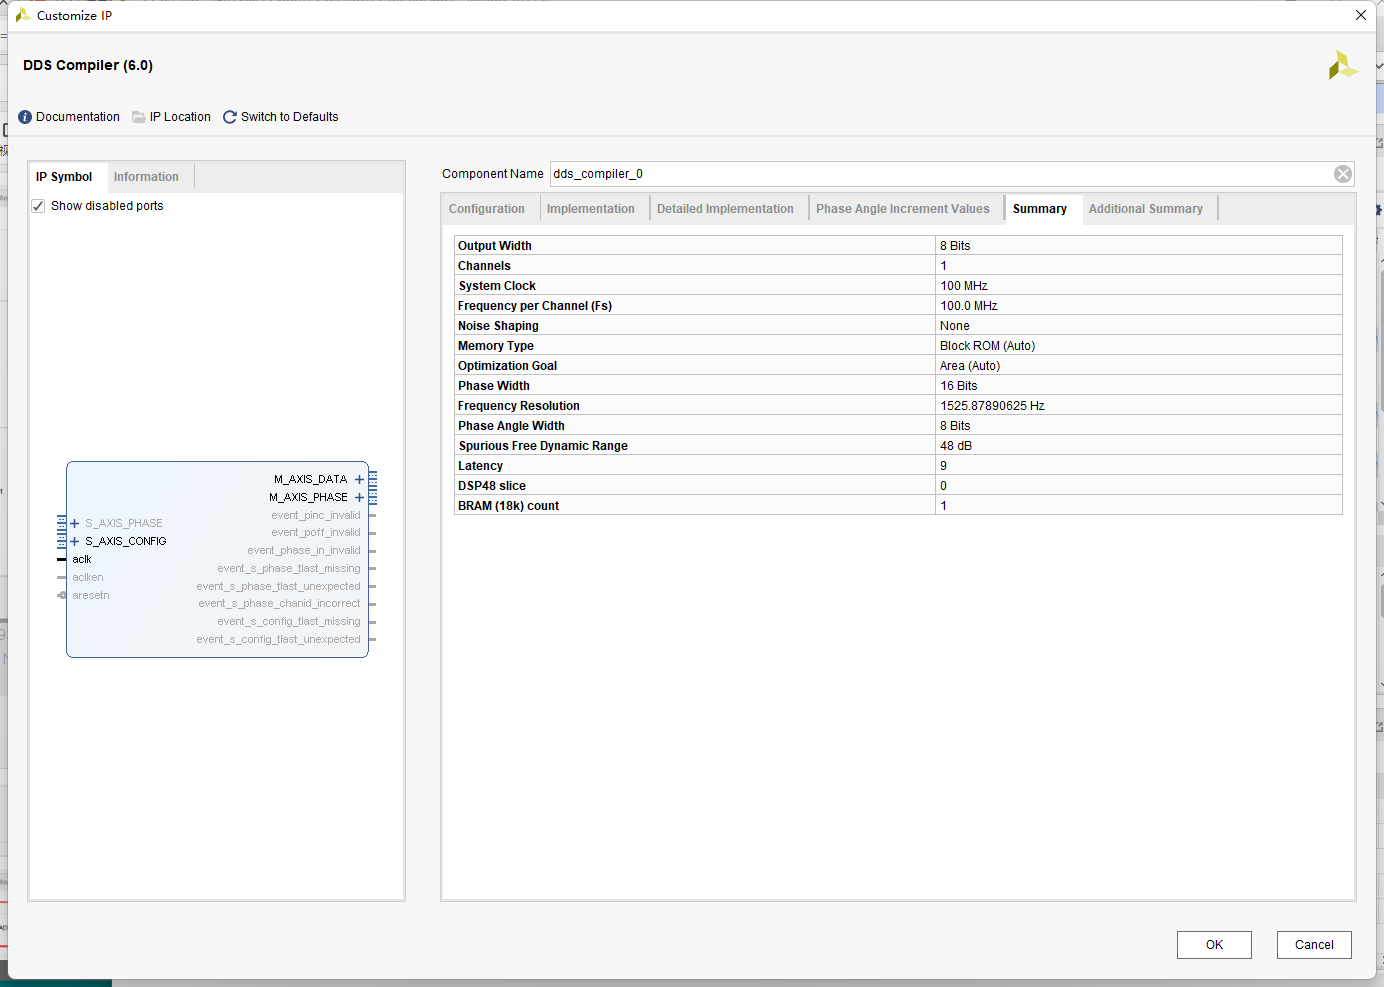
Task: Select the Memory Type row label
Action: pyautogui.click(x=496, y=346)
